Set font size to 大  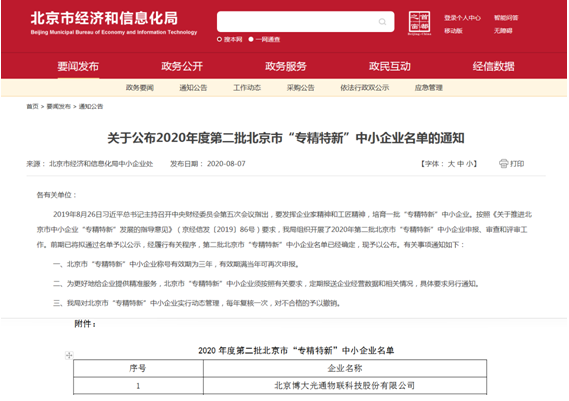[451, 164]
